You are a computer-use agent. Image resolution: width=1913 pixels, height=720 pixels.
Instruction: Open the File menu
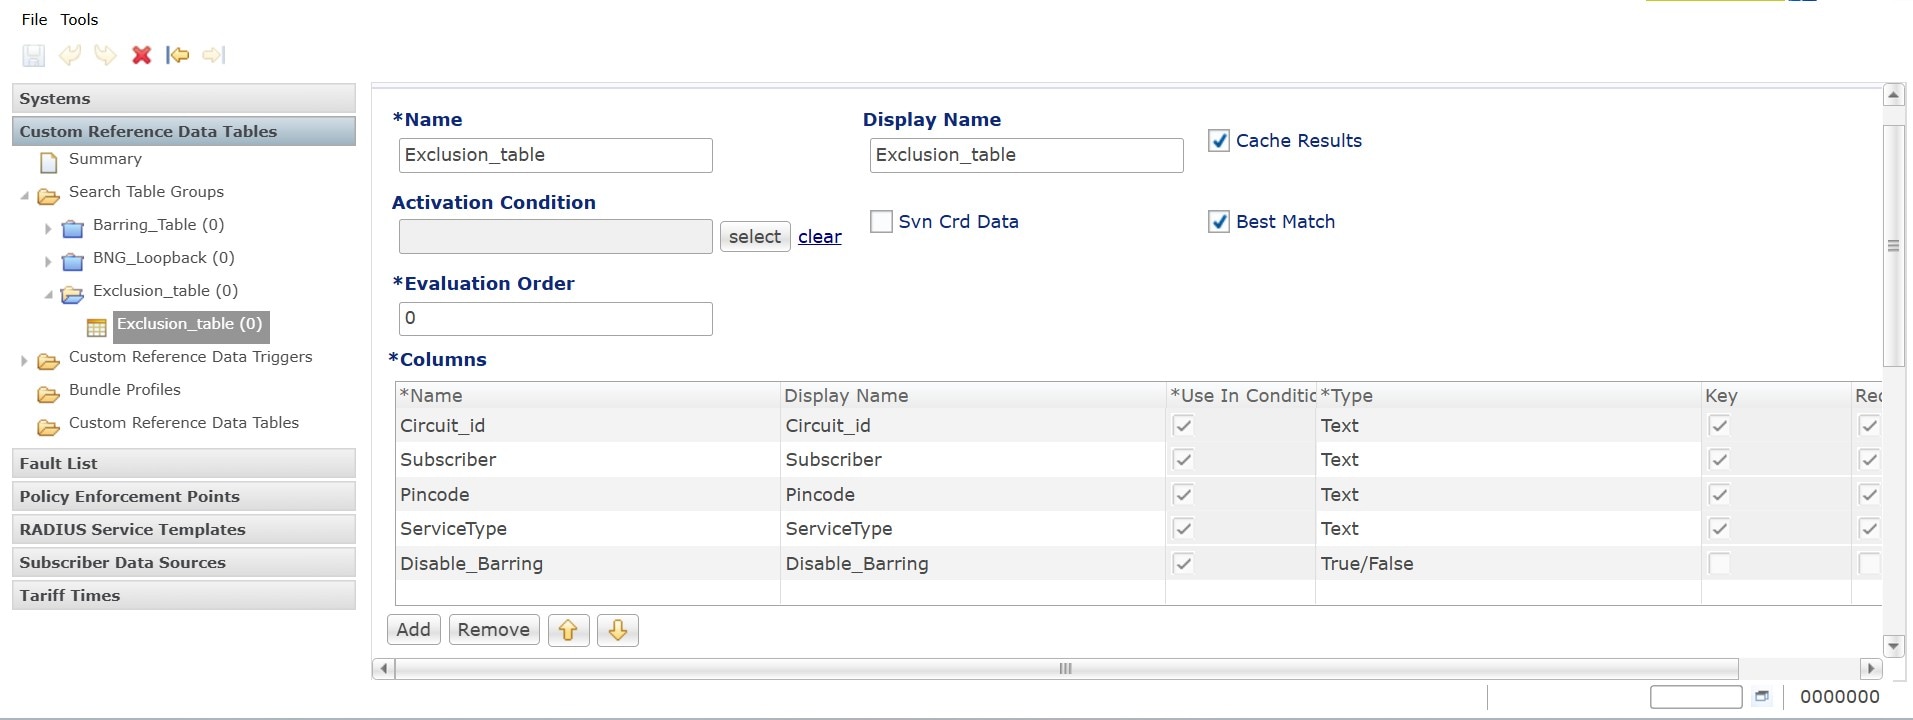34,19
